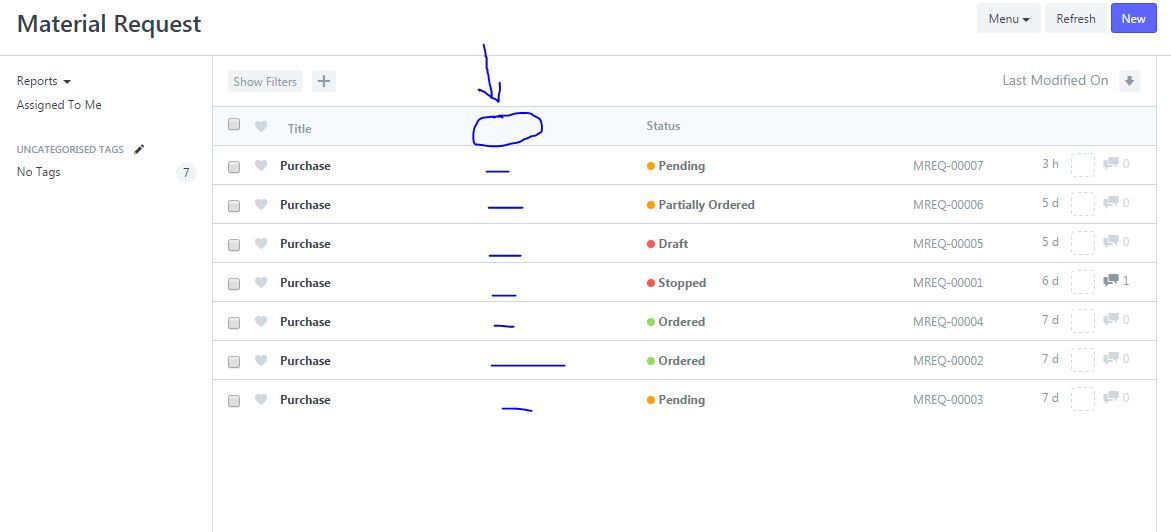Click the assignee placeholder box for MREQ-00004

pyautogui.click(x=1082, y=321)
